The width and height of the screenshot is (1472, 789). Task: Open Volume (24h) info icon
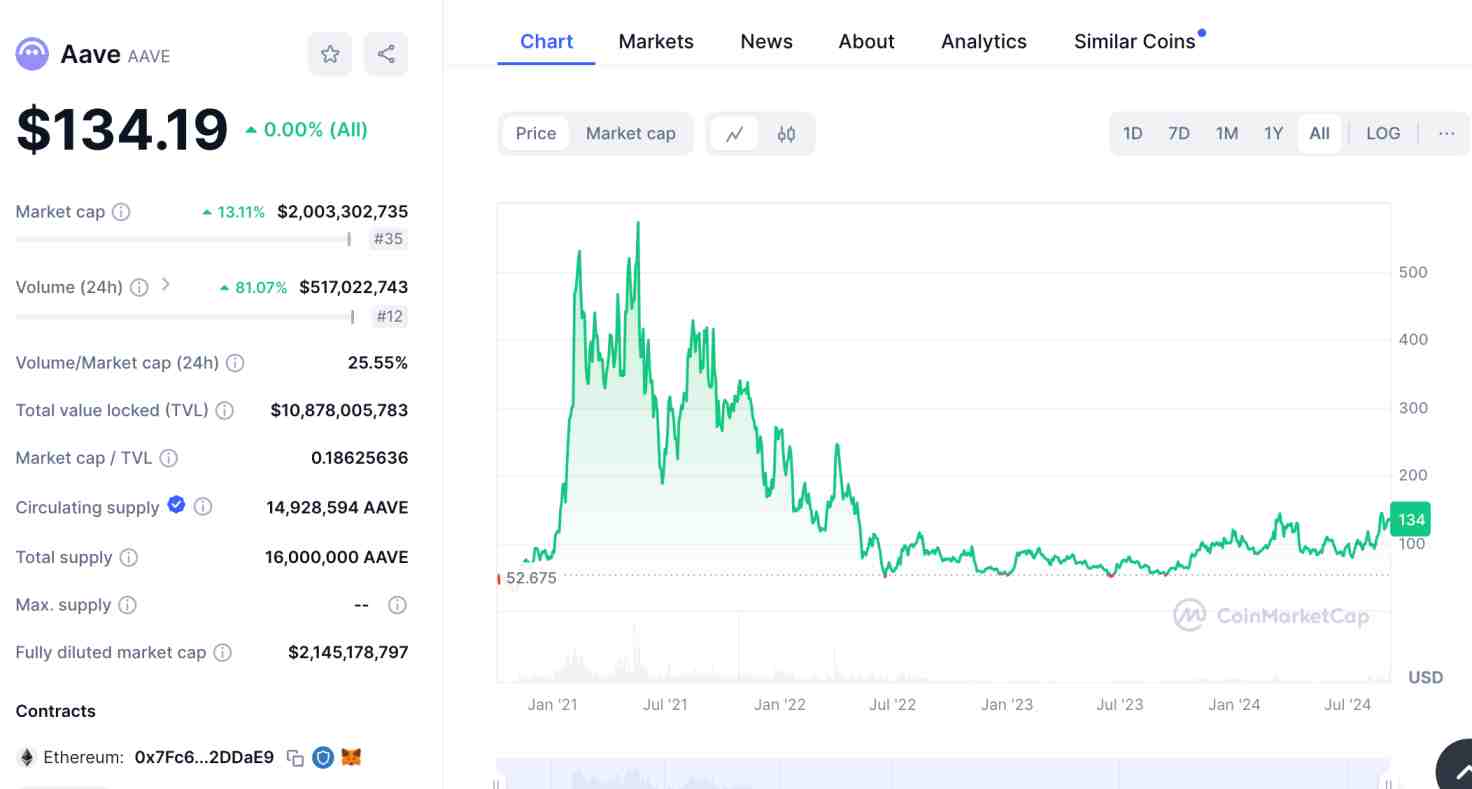click(x=139, y=287)
